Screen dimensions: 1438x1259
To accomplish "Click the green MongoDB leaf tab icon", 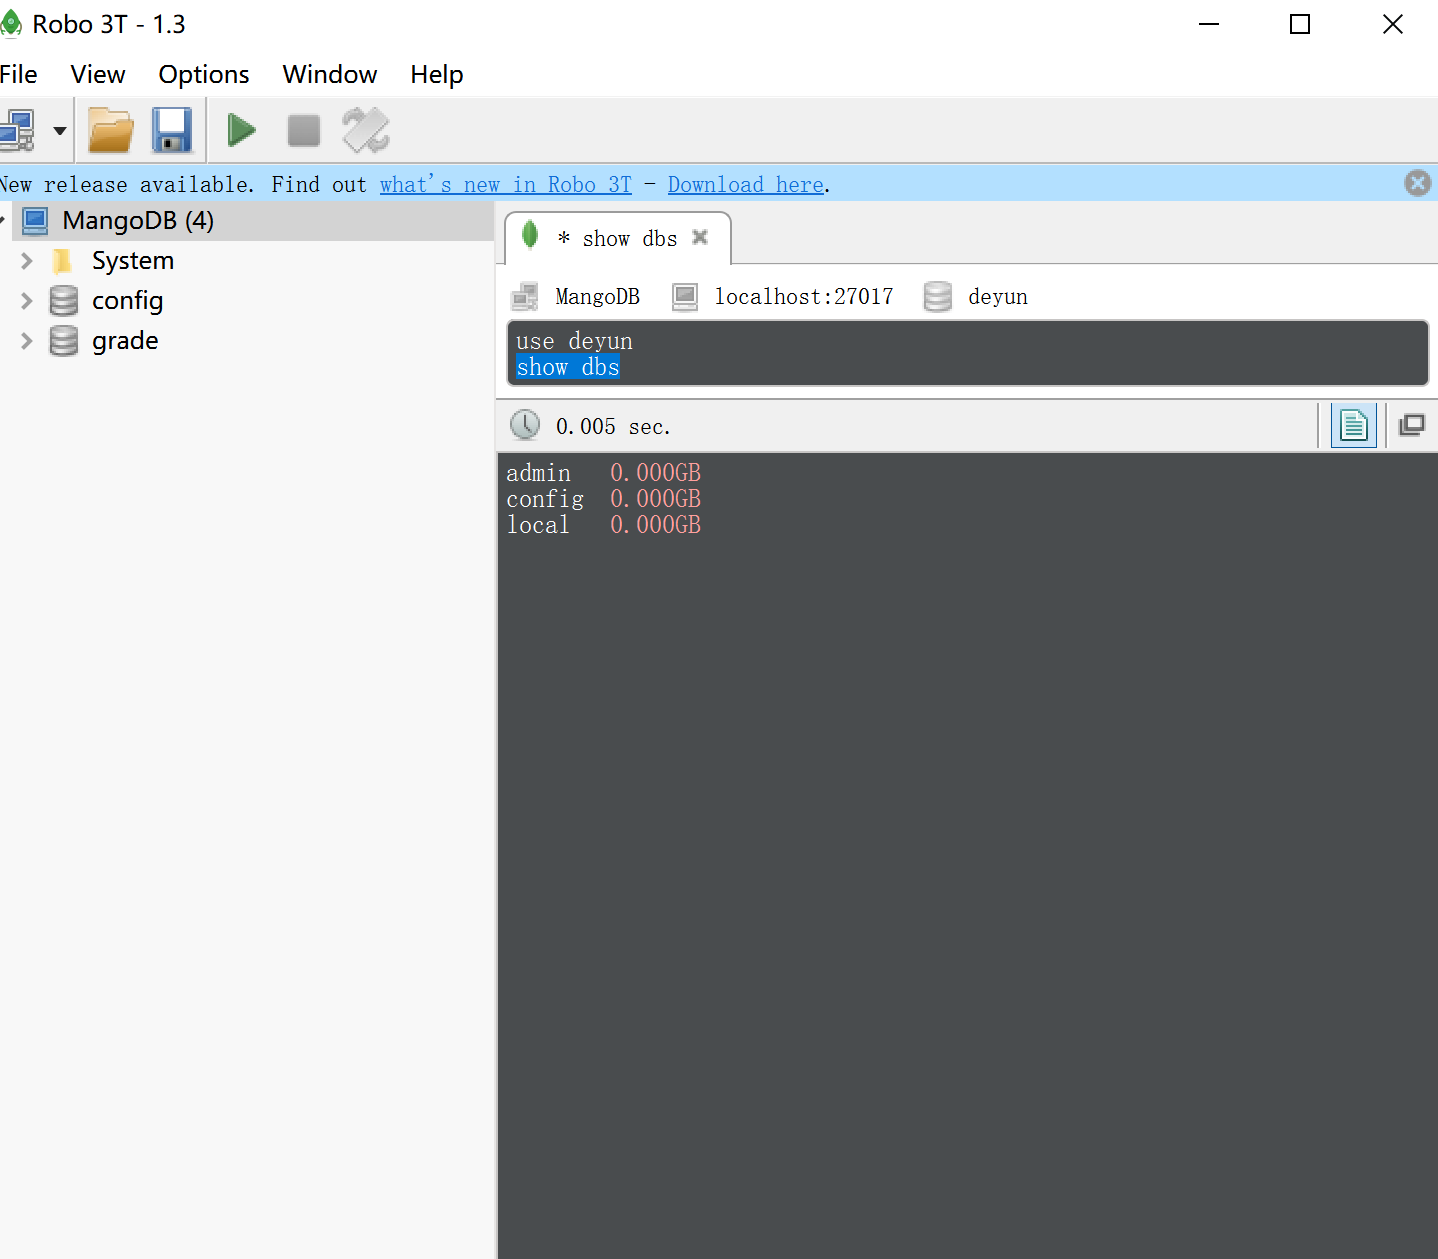I will pyautogui.click(x=530, y=235).
